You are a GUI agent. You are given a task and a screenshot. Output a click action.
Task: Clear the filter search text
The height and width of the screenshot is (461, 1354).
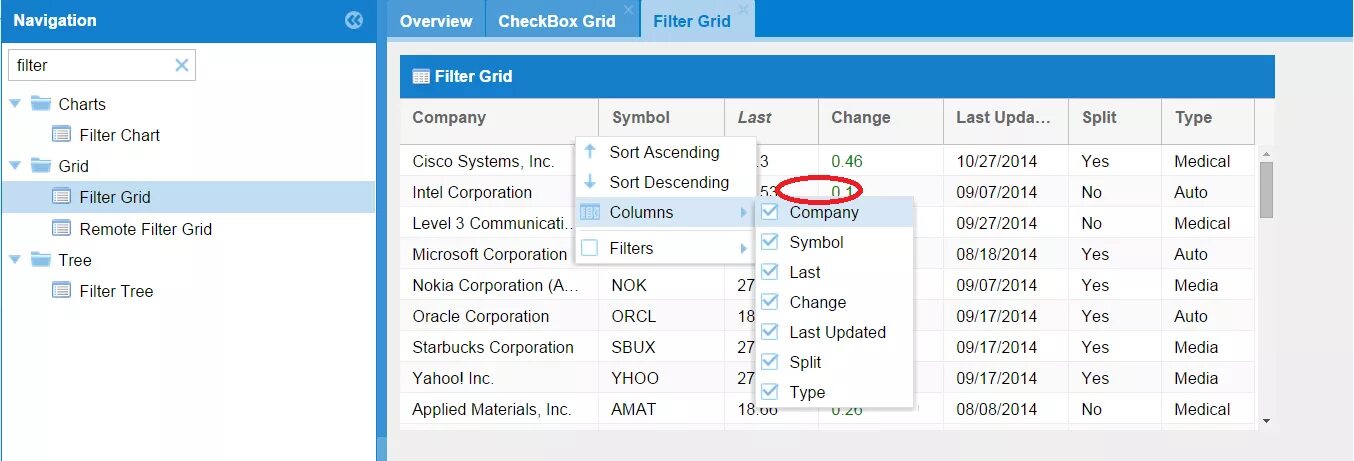[x=182, y=65]
